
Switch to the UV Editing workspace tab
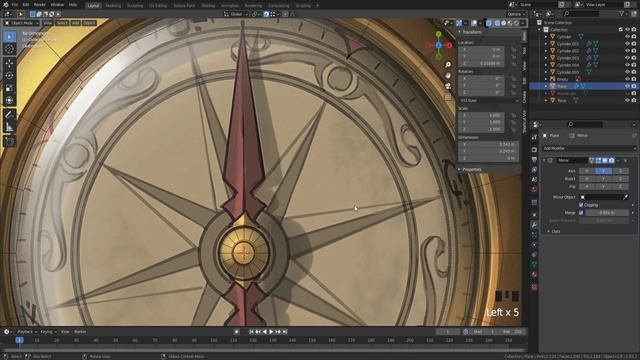[x=158, y=6]
